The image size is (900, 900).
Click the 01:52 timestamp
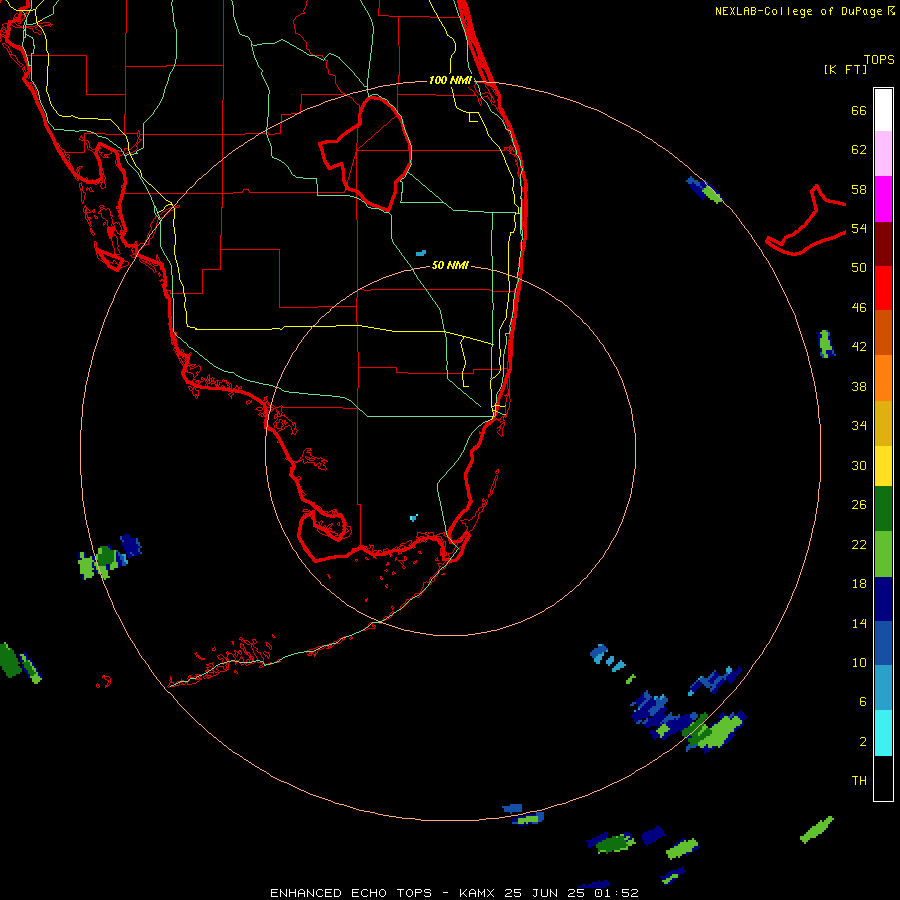[614, 893]
